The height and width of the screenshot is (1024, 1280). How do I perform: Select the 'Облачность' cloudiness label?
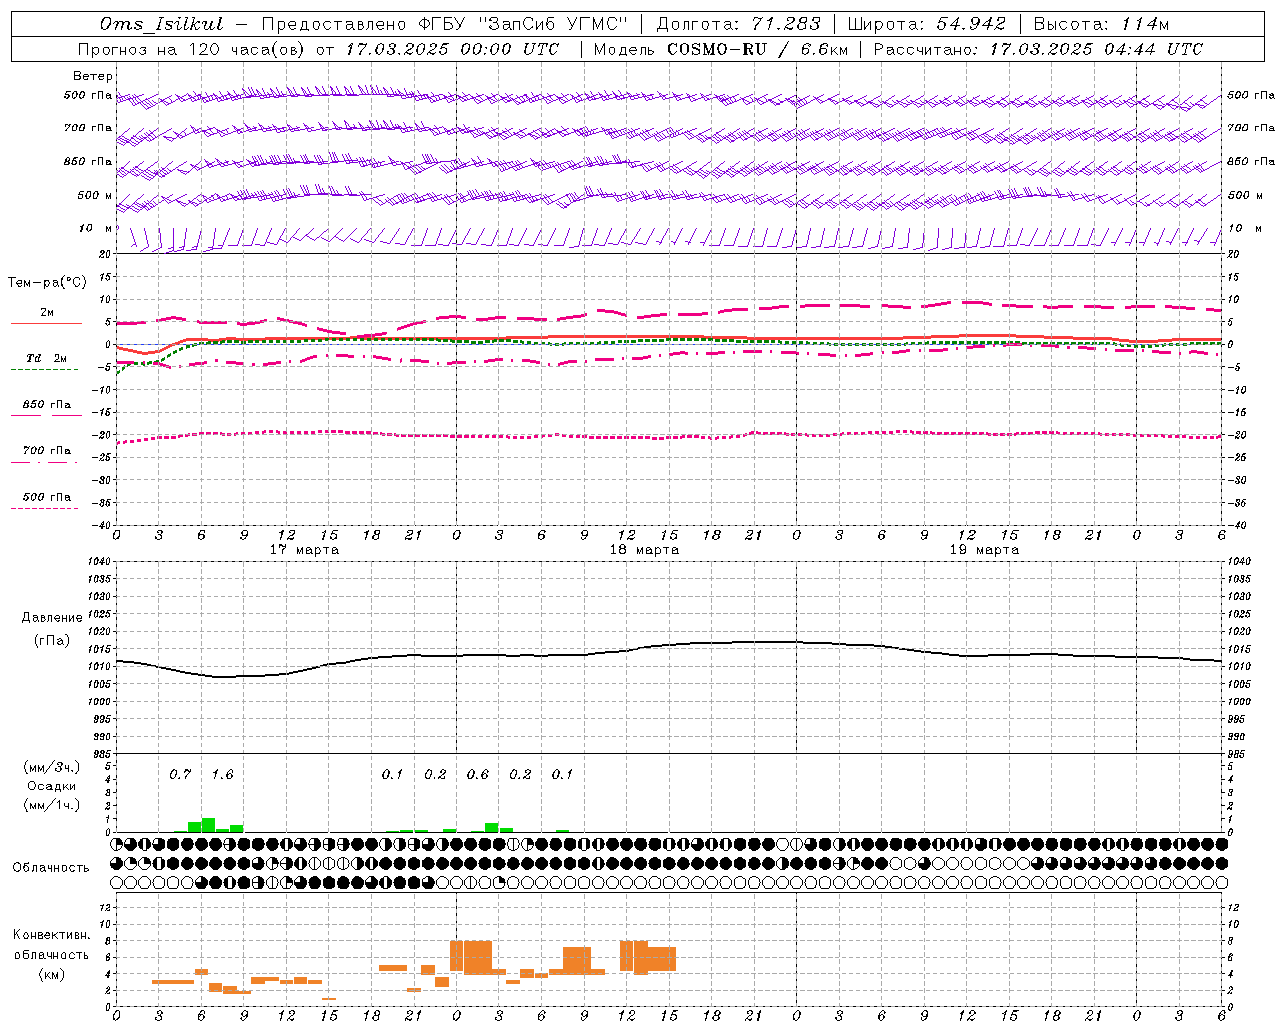51,868
